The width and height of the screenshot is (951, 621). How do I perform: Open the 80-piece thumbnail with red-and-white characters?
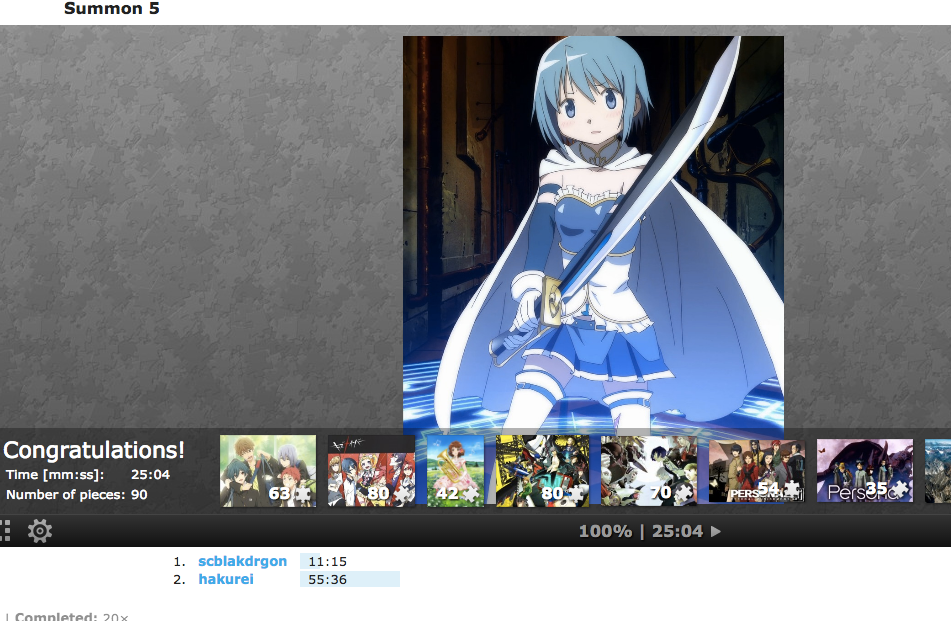point(371,471)
